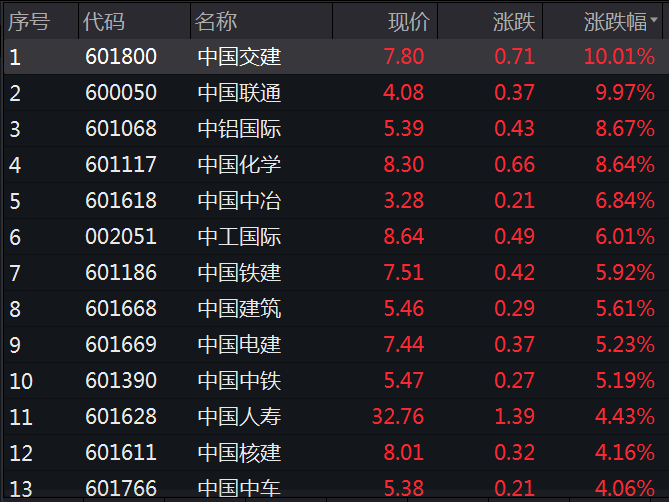The width and height of the screenshot is (669, 502).
Task: Select the 中国铁建 row
Action: [x=239, y=273]
